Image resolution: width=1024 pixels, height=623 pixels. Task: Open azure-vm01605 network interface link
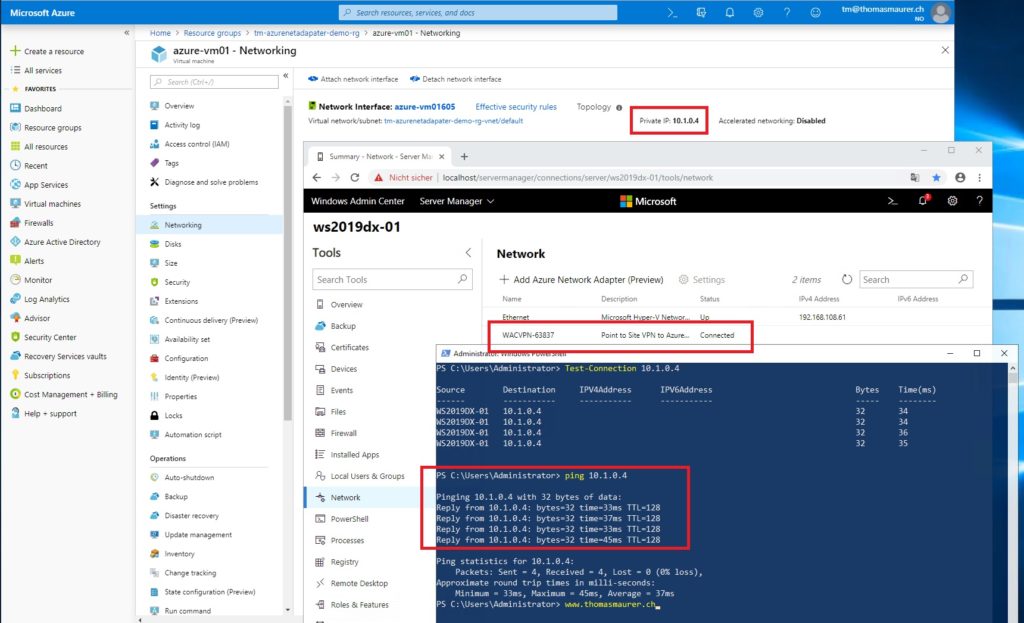point(424,106)
